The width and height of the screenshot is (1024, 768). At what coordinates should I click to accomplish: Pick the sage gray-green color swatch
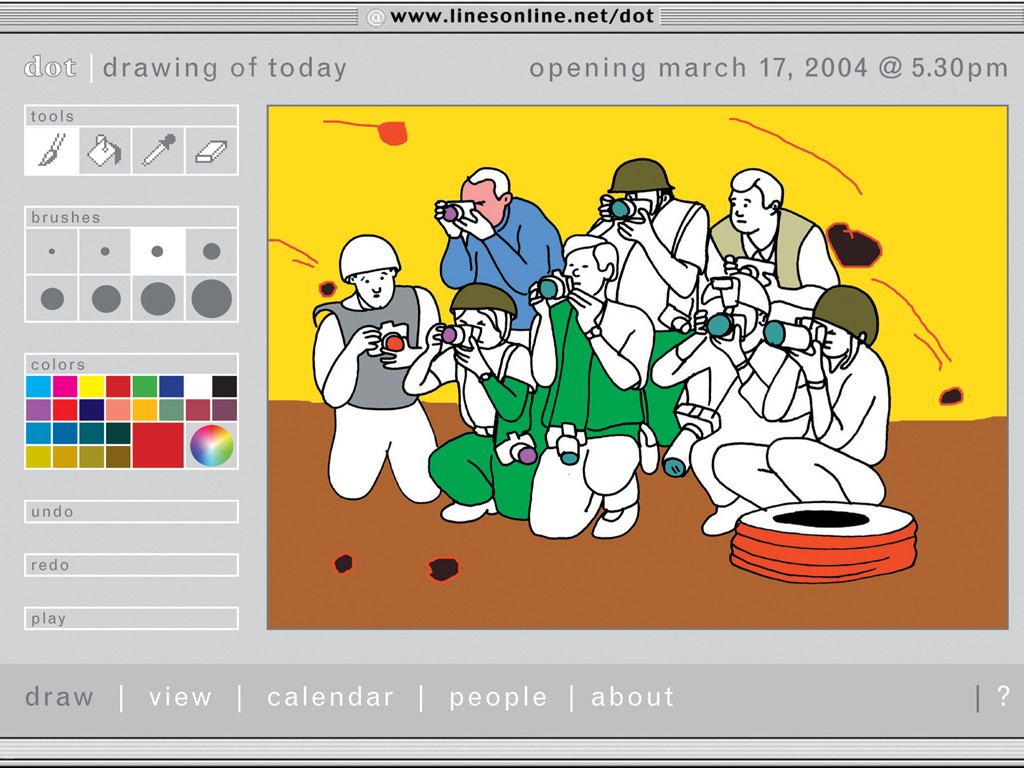(x=172, y=409)
